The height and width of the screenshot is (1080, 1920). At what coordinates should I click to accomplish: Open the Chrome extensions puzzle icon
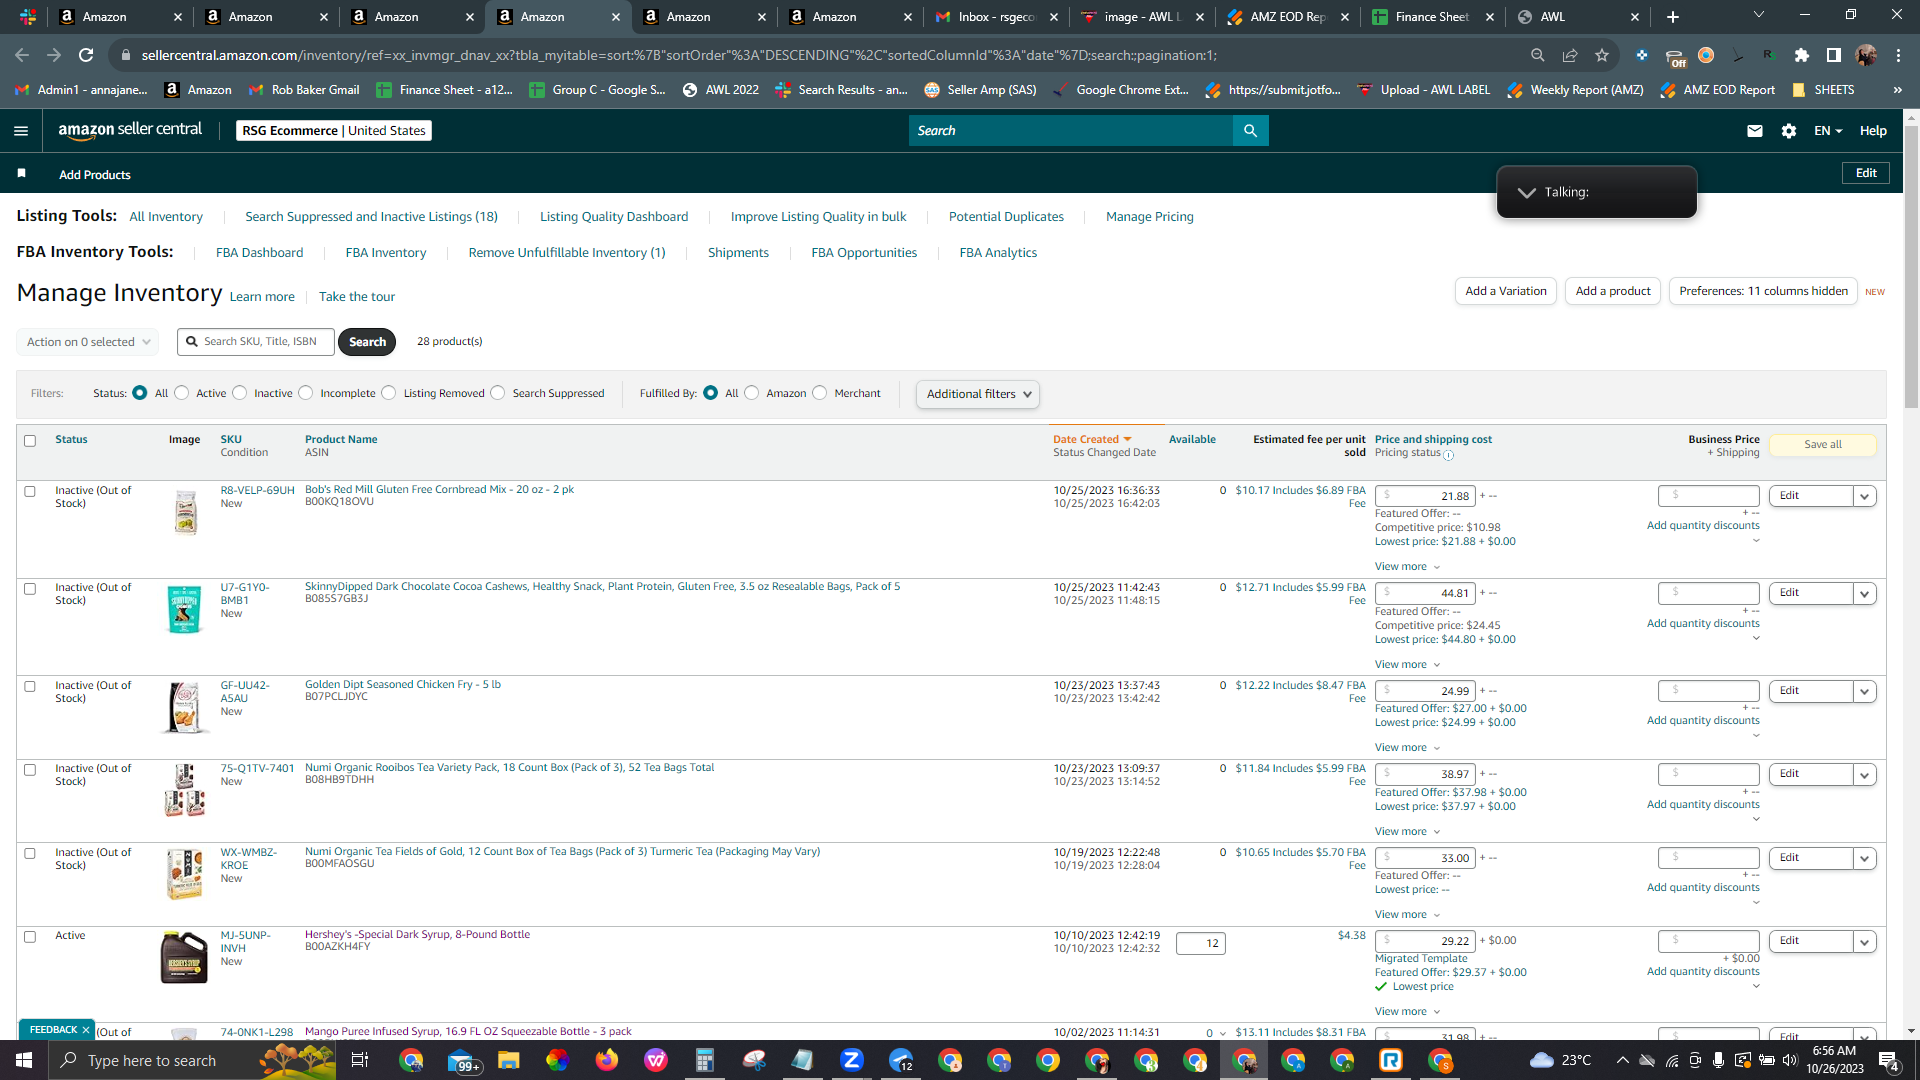(x=1802, y=55)
